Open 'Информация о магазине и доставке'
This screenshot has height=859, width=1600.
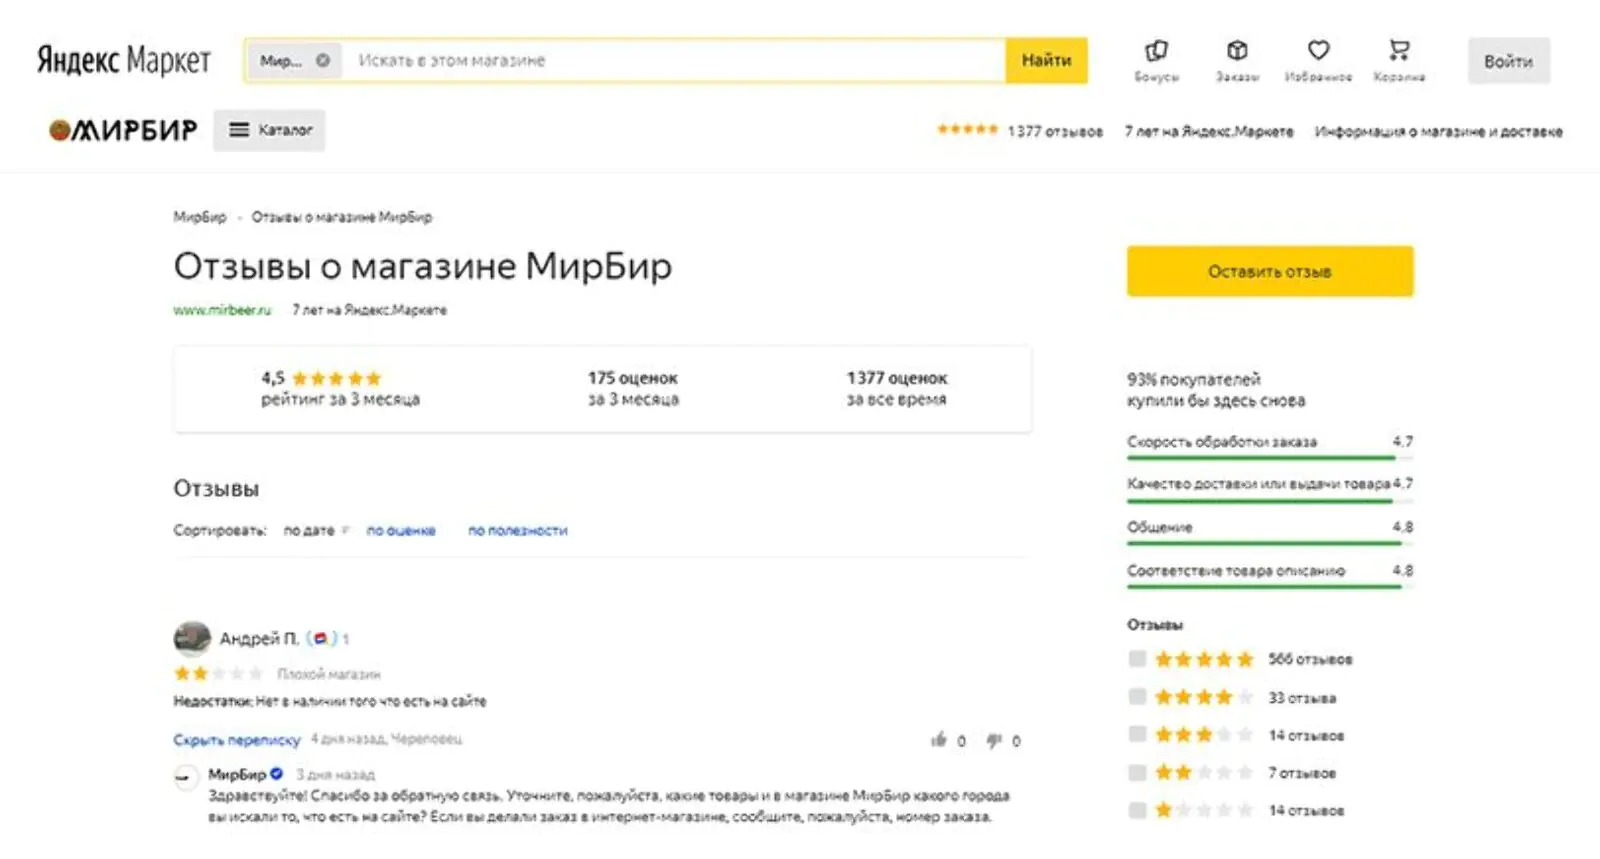(x=1438, y=131)
